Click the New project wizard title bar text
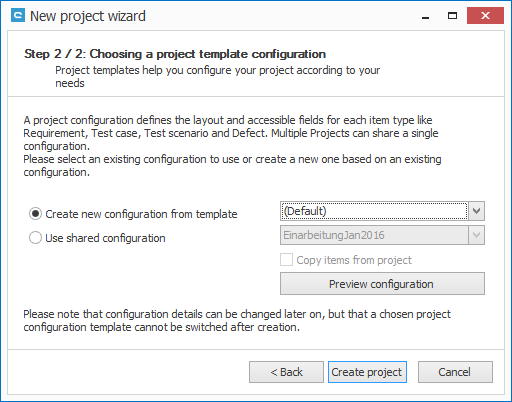 88,16
